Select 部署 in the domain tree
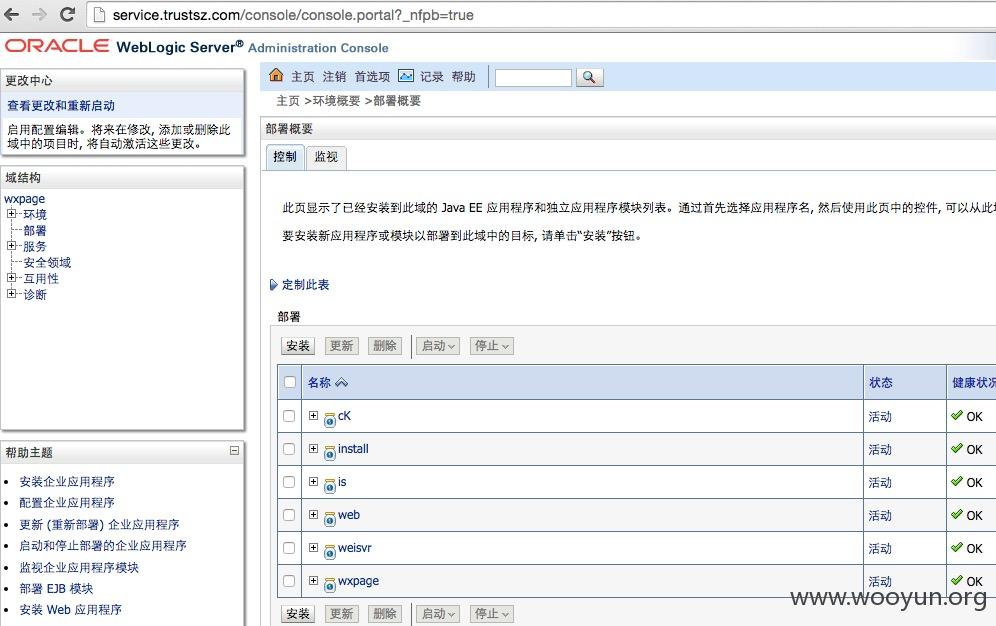 tap(35, 230)
